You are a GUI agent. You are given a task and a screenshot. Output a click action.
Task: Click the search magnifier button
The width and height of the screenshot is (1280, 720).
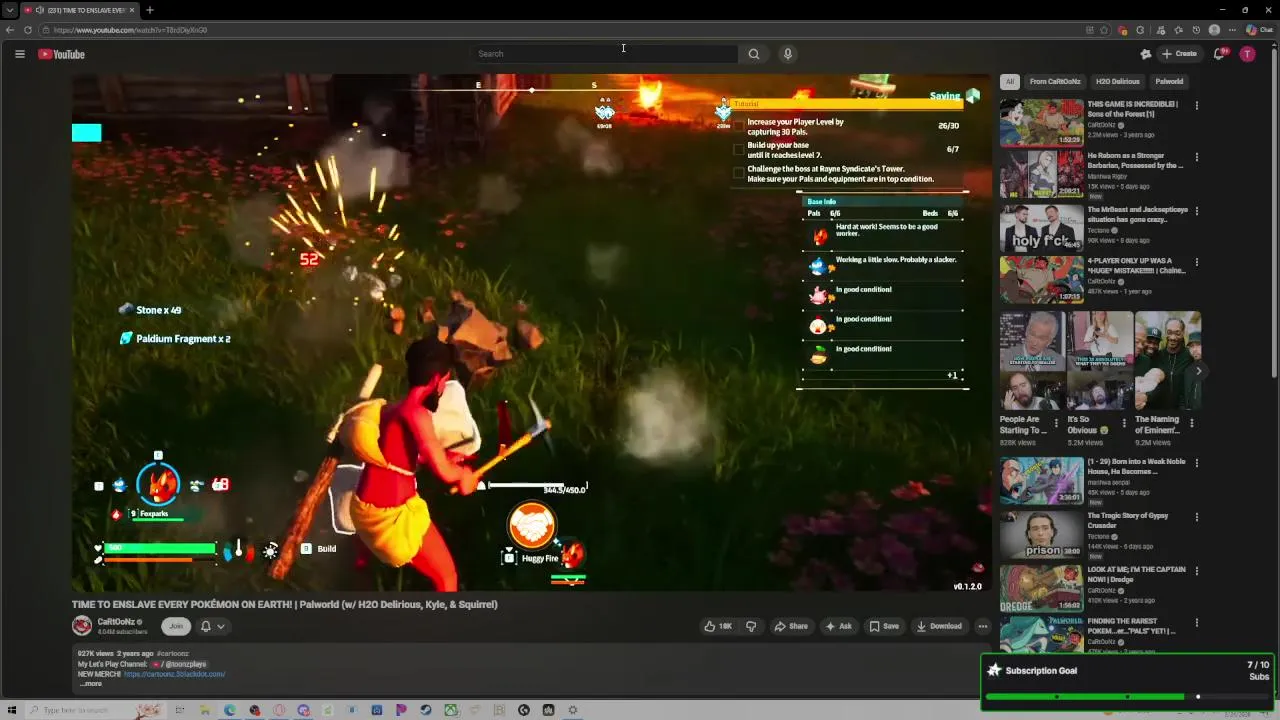click(754, 54)
